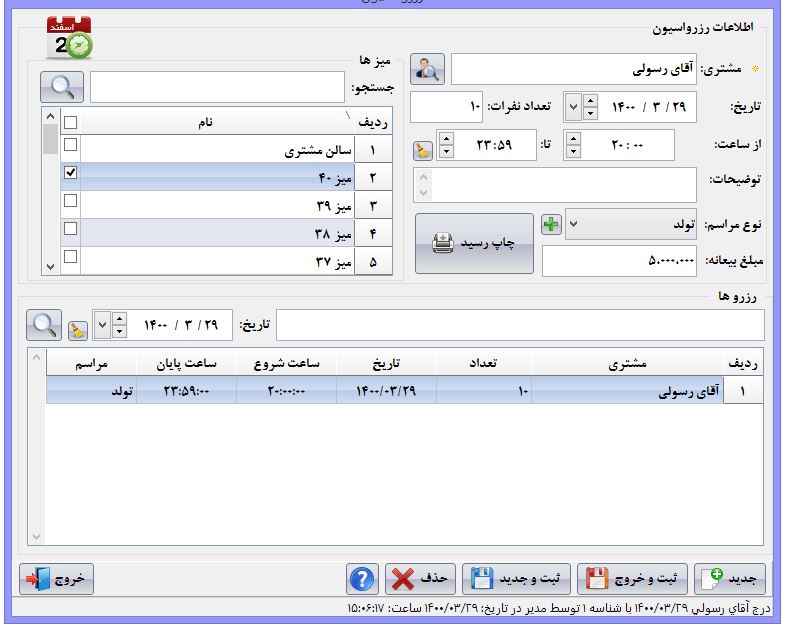Open help with the blue question mark icon
Image resolution: width=786 pixels, height=626 pixels.
pos(362,579)
